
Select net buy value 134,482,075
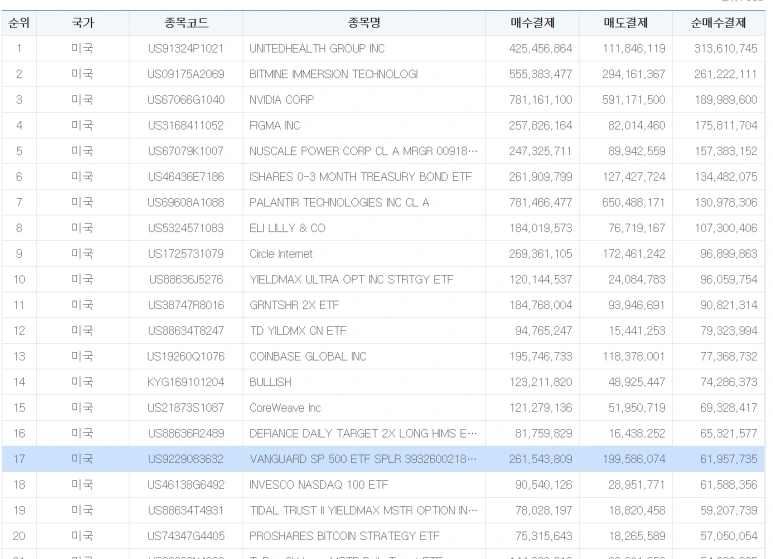pyautogui.click(x=726, y=177)
